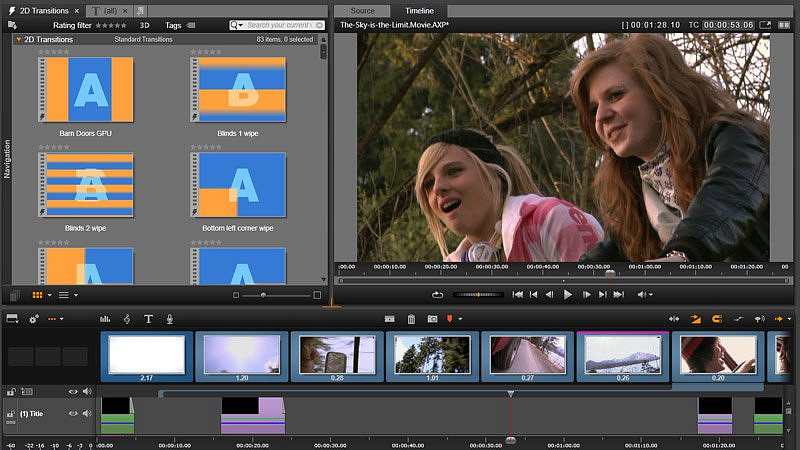This screenshot has width=800, height=450.
Task: Click the timeline settings gear icon
Action: coord(33,319)
